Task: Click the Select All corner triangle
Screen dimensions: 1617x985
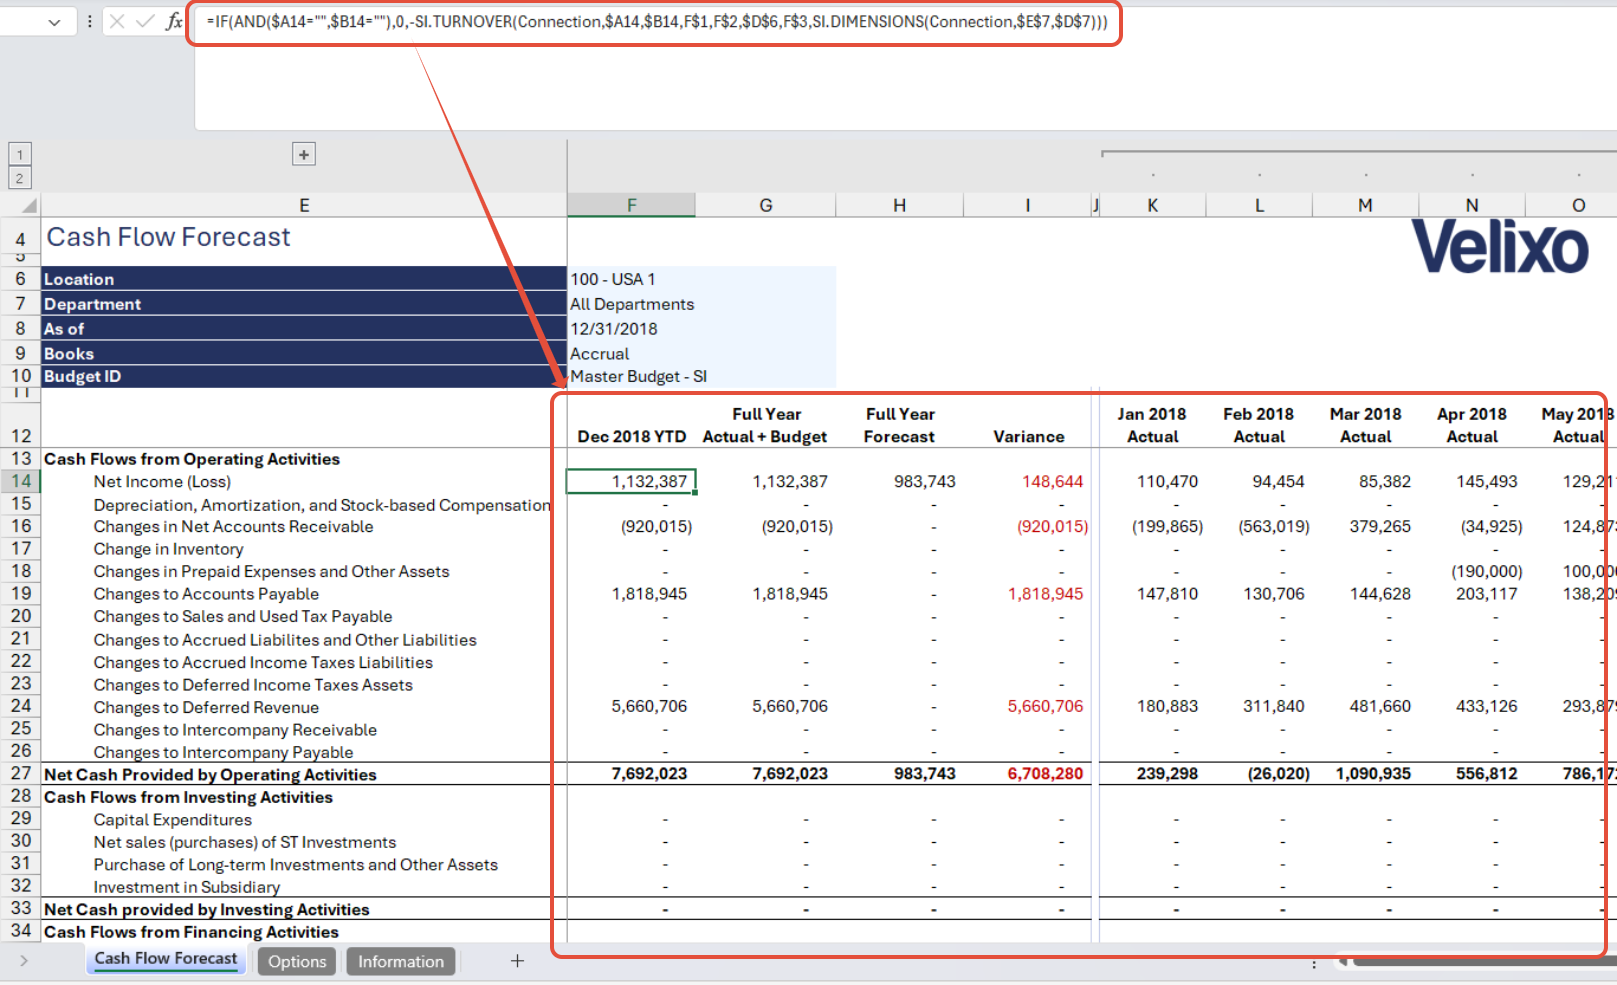Action: [30, 205]
